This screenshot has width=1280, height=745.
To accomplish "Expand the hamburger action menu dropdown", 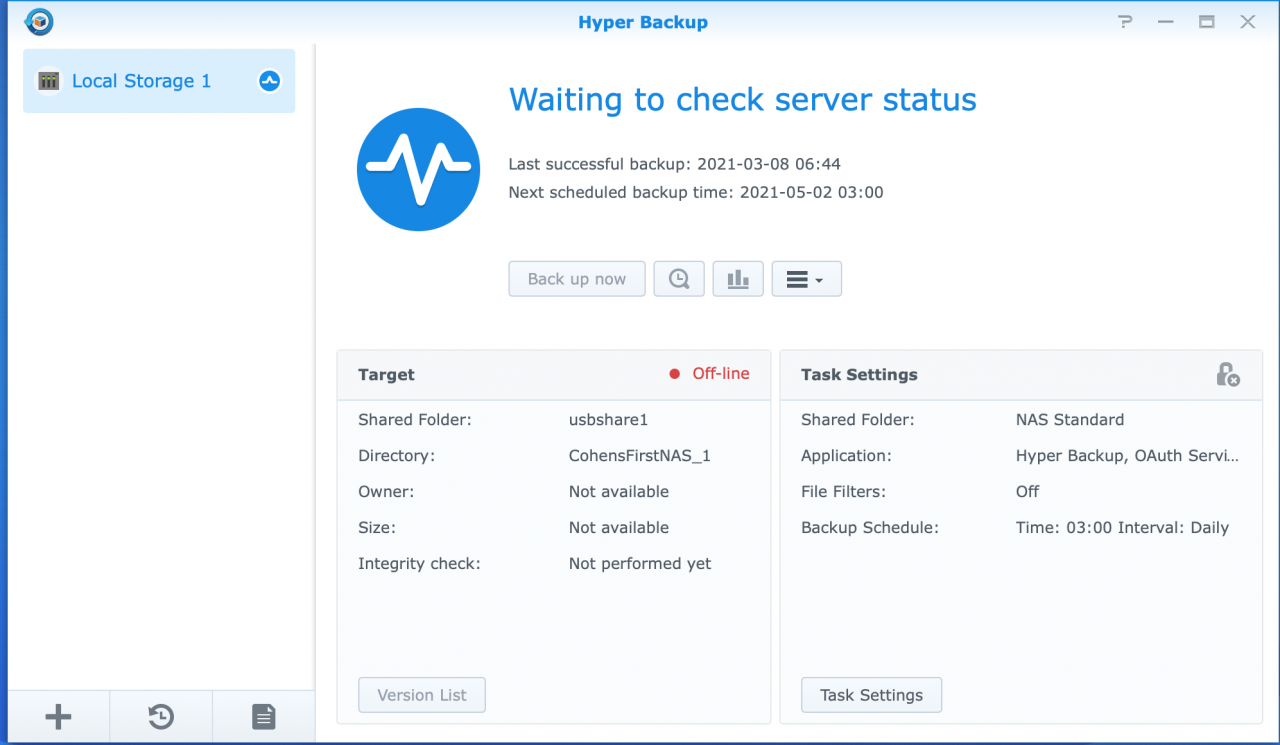I will [x=806, y=279].
